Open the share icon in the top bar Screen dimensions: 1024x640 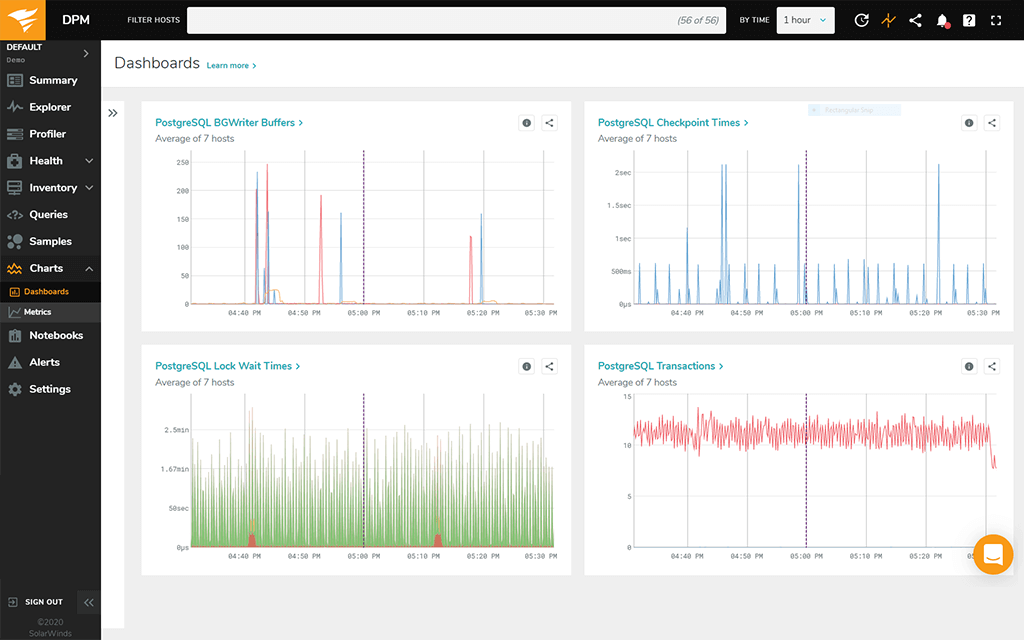(915, 20)
